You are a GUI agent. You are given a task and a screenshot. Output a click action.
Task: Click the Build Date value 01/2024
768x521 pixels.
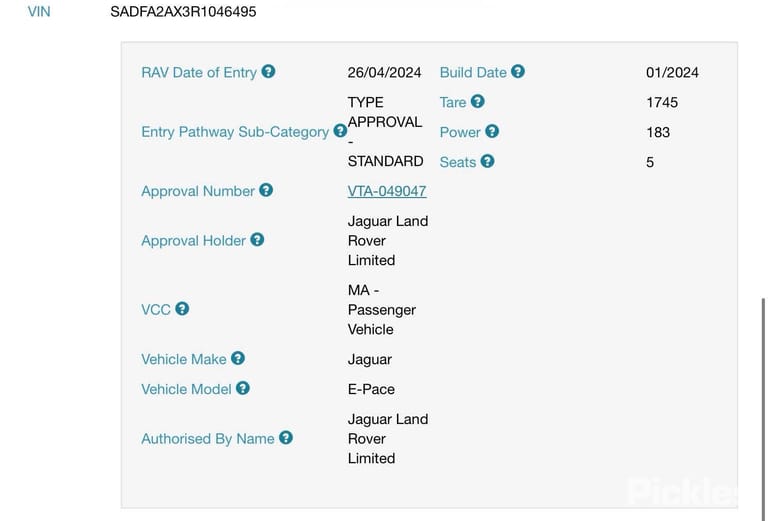(672, 72)
